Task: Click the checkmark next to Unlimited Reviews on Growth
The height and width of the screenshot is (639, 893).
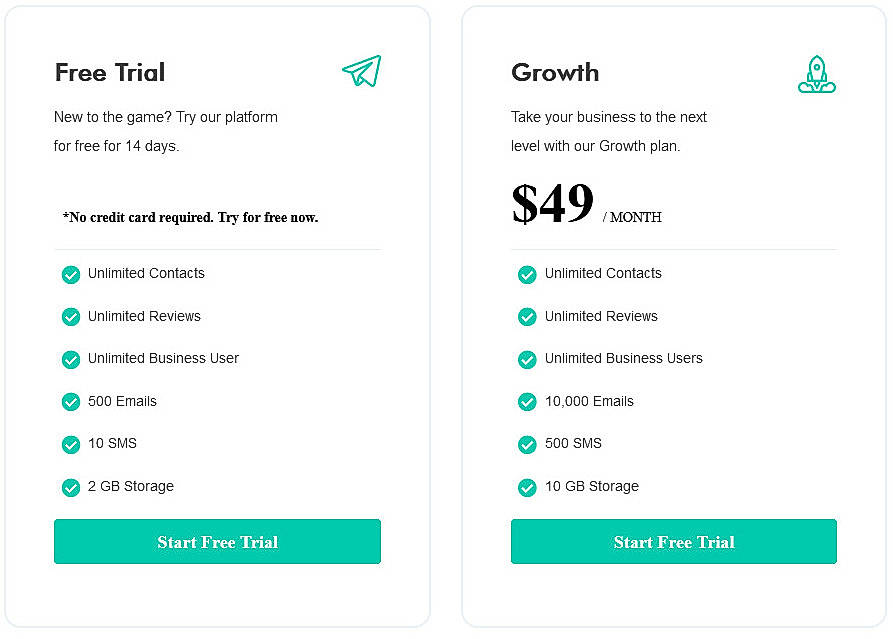Action: click(527, 317)
